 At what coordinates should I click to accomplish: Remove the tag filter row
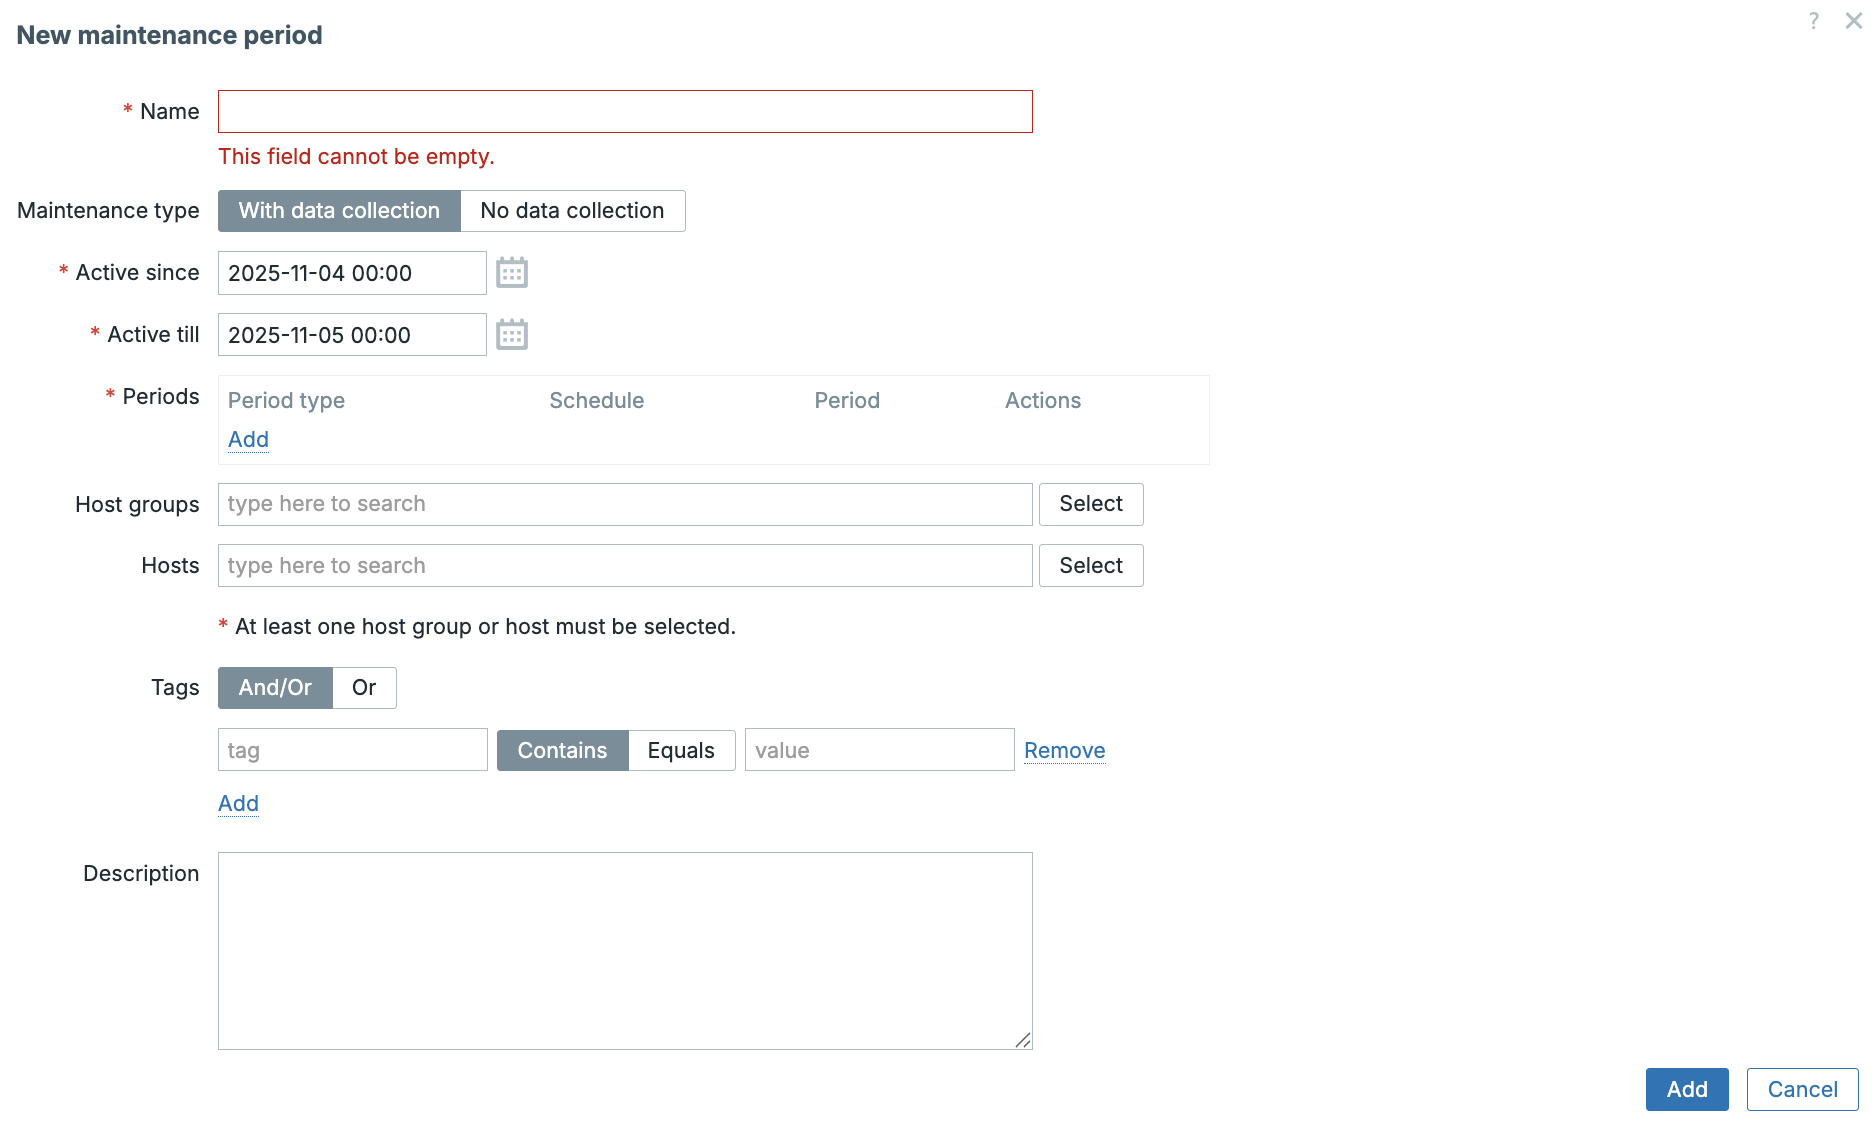pyautogui.click(x=1064, y=751)
